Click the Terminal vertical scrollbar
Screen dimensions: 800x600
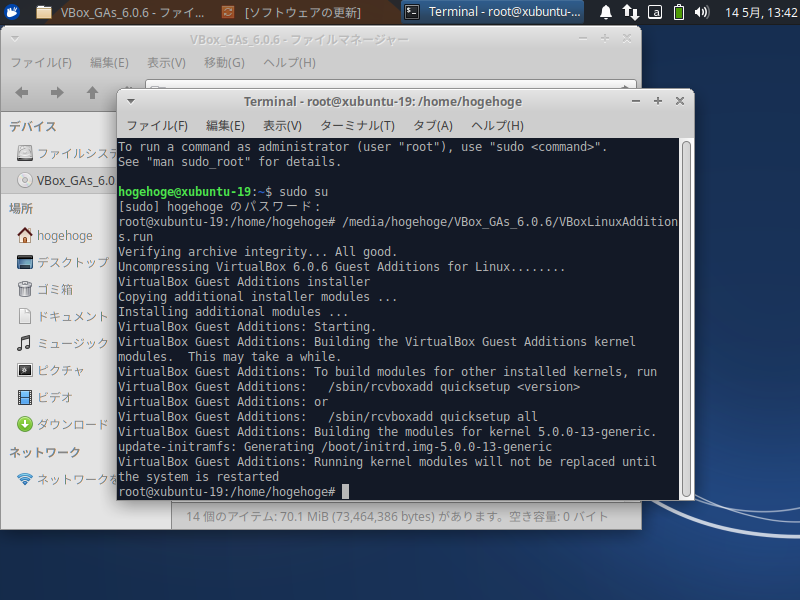point(686,319)
